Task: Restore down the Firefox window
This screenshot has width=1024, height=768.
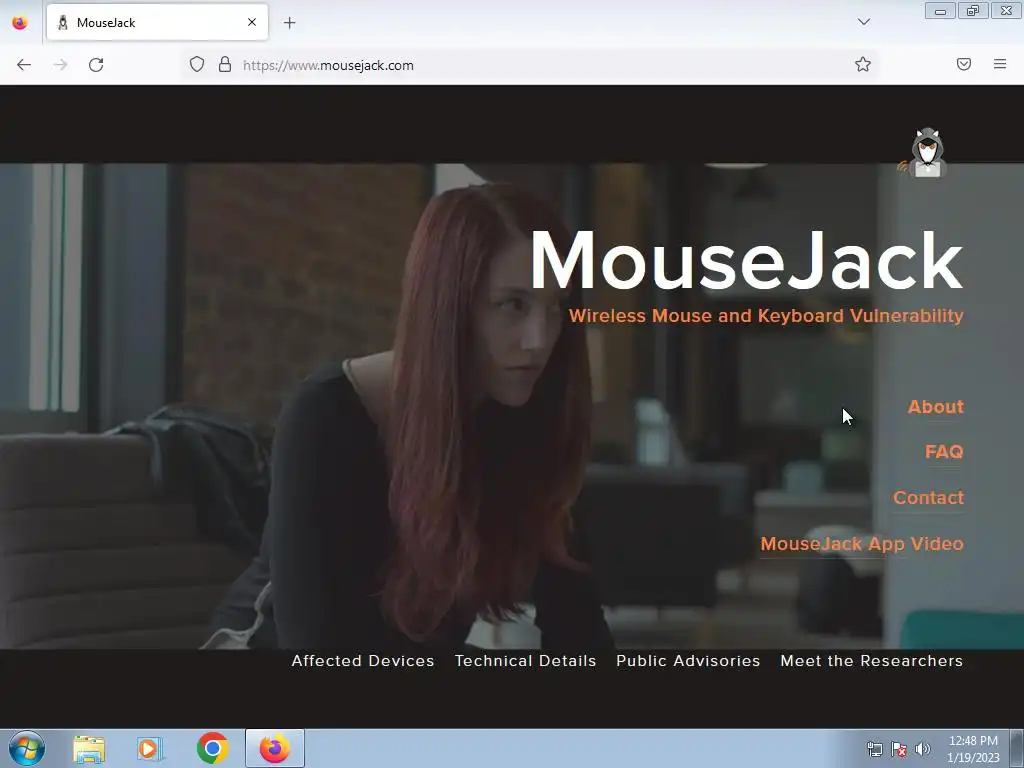Action: [973, 10]
